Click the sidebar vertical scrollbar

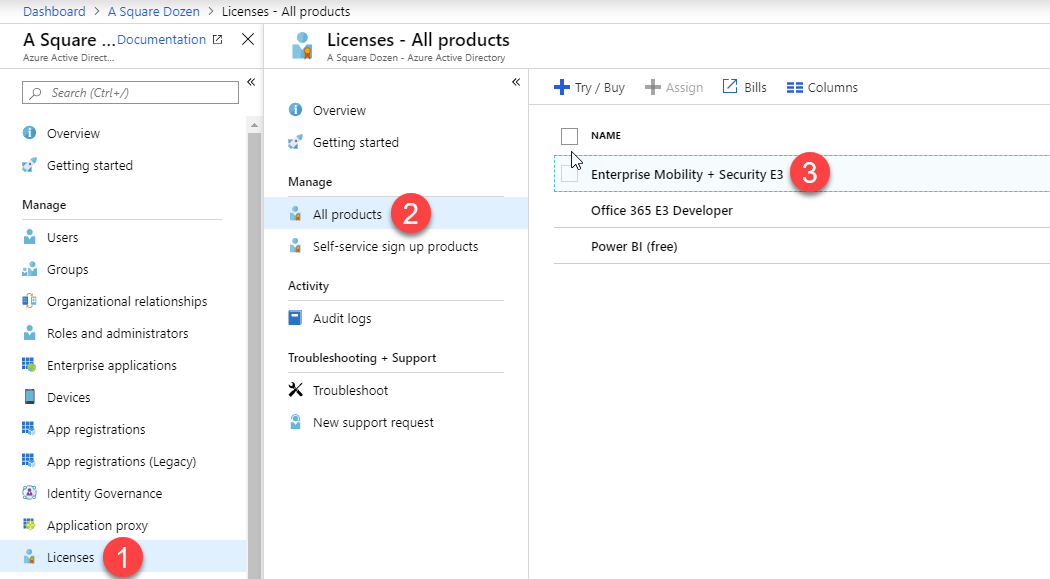(254, 350)
